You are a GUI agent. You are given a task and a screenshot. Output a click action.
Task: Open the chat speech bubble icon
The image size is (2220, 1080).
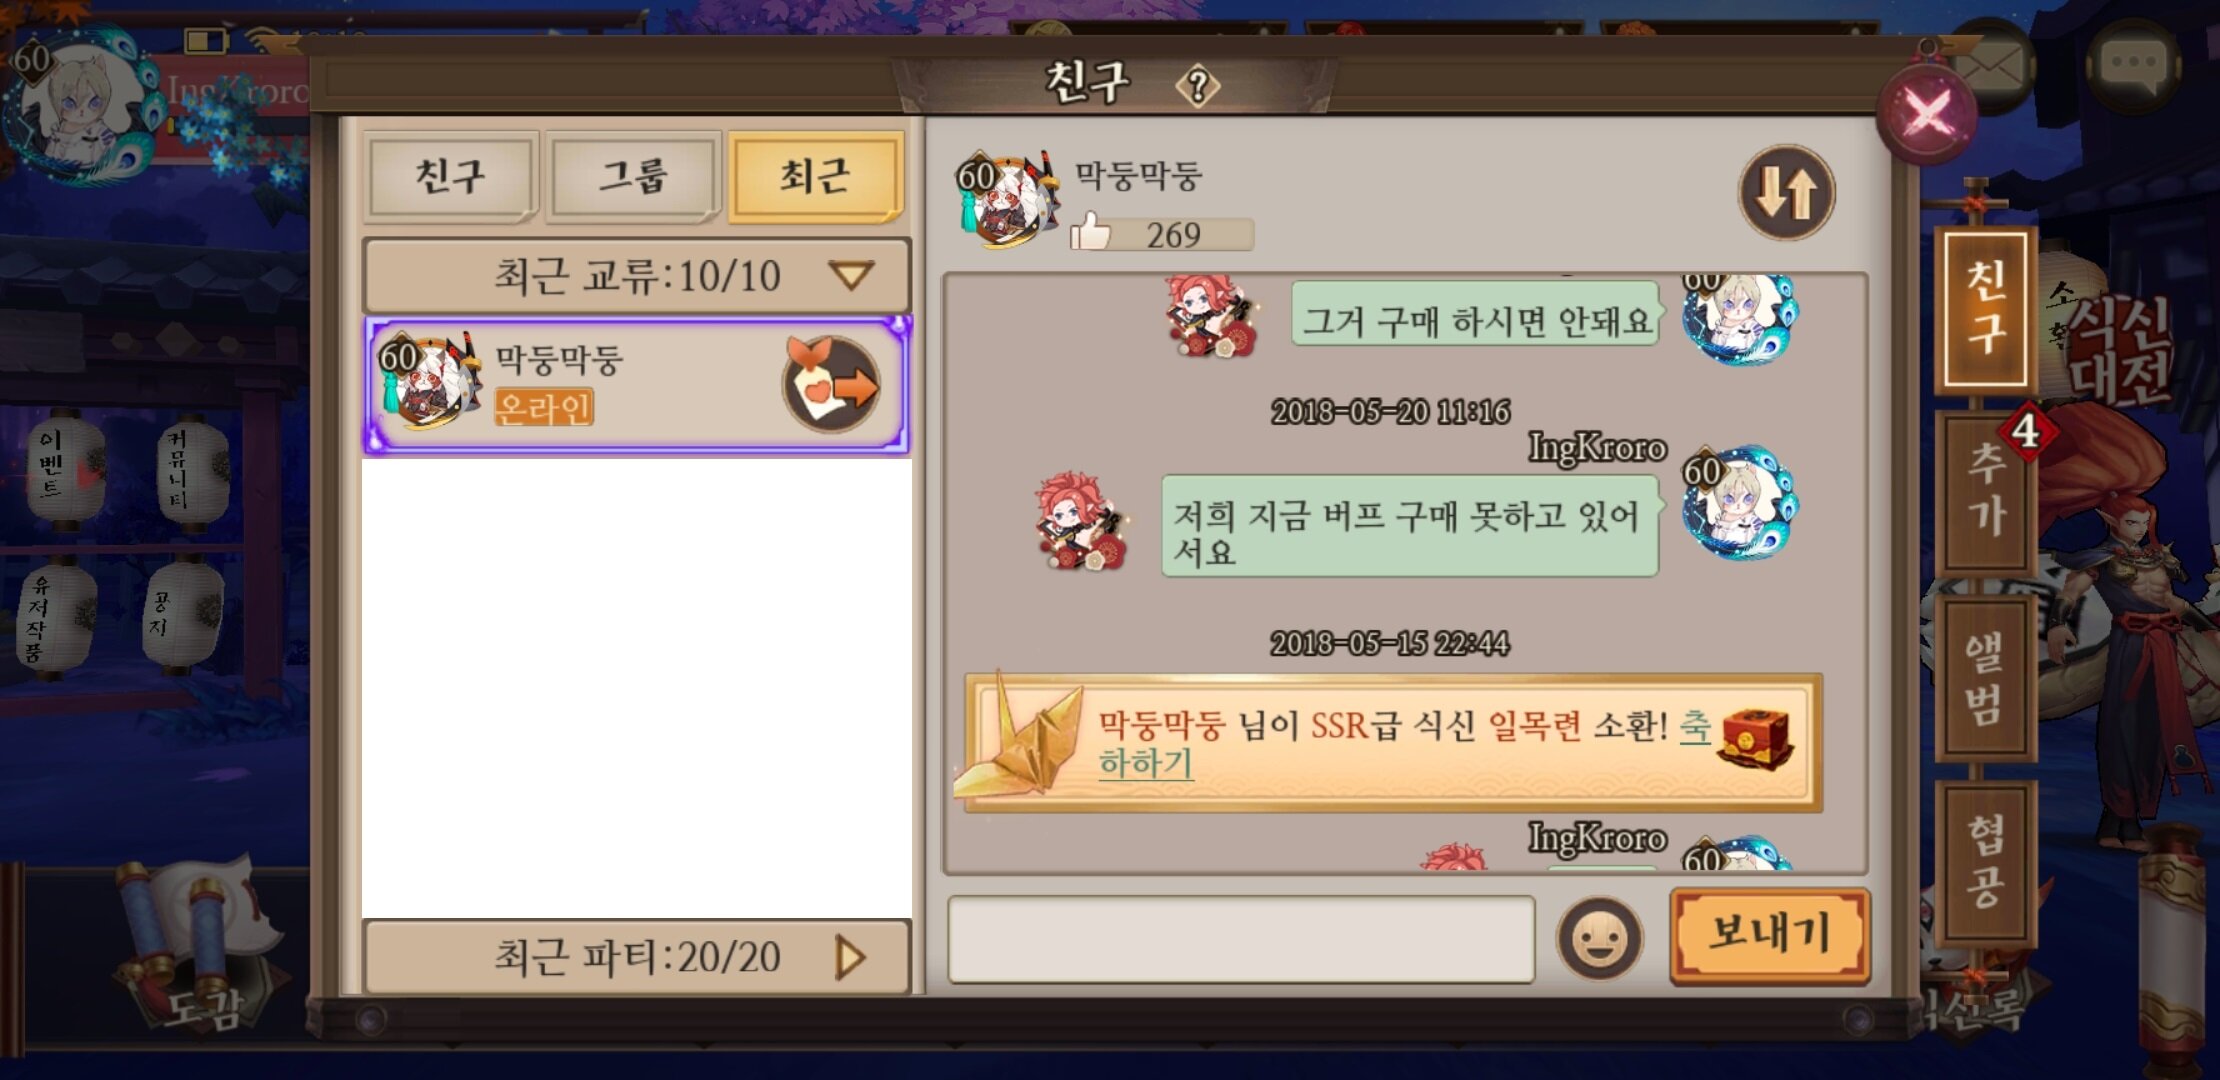(x=2133, y=65)
